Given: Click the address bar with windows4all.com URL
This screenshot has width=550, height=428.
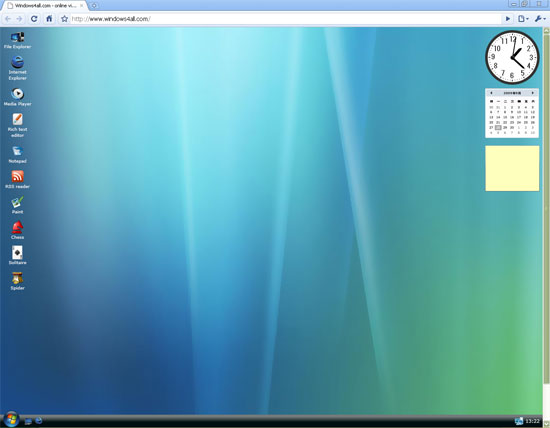Looking at the screenshot, I should tap(287, 19).
